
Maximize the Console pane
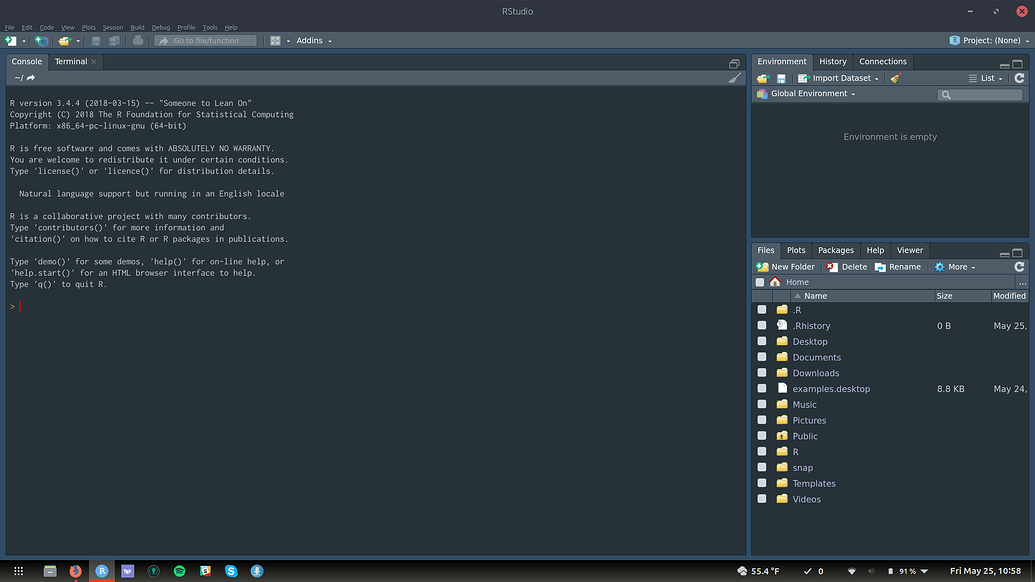(734, 63)
